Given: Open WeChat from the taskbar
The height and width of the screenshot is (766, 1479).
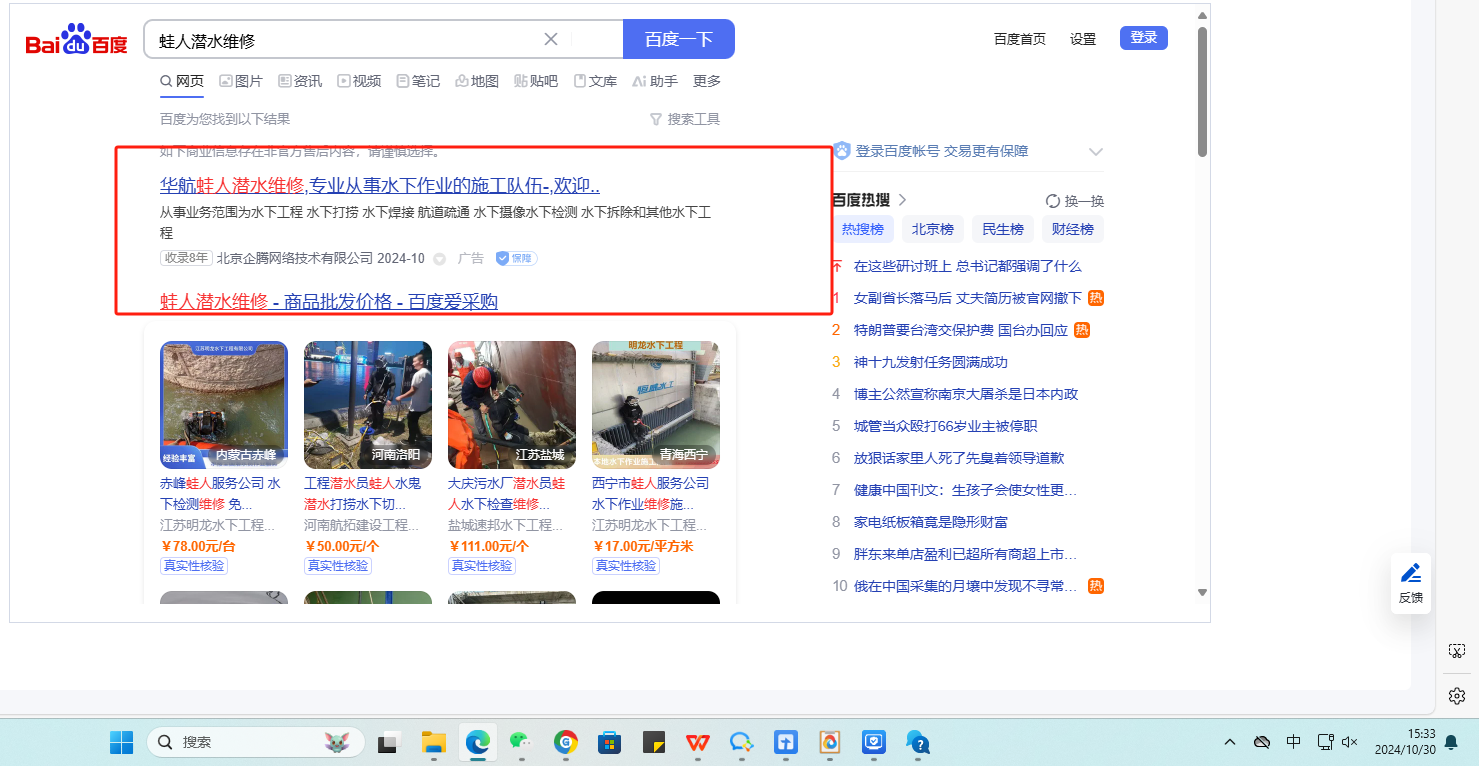Looking at the screenshot, I should [x=521, y=742].
